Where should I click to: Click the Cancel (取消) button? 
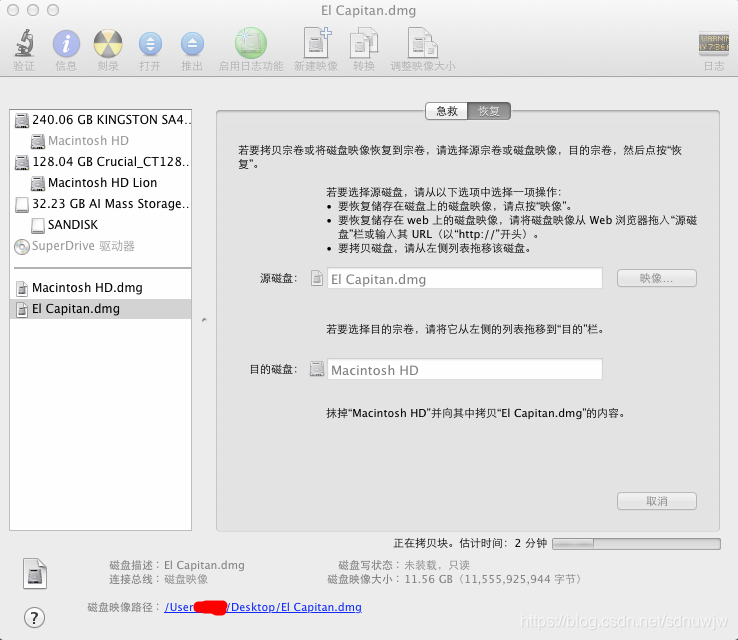[657, 501]
